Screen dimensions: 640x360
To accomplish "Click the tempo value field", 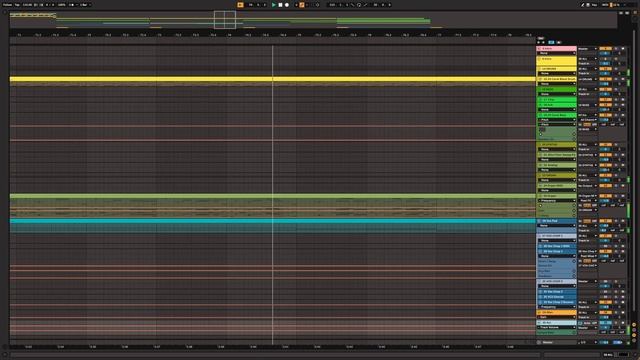I will coord(27,5).
